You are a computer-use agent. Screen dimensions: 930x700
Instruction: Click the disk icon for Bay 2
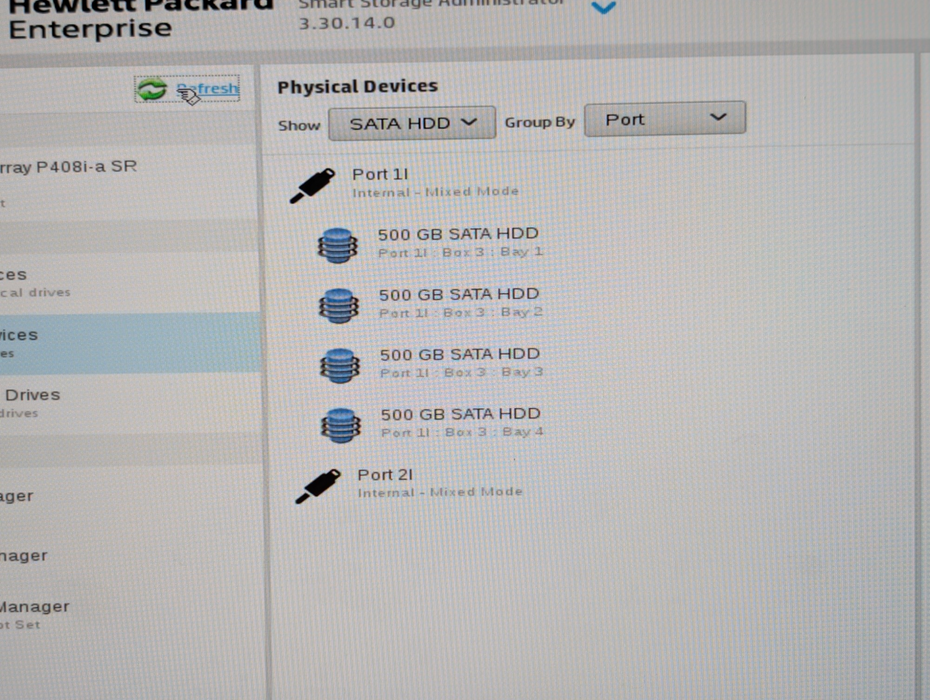[x=339, y=306]
